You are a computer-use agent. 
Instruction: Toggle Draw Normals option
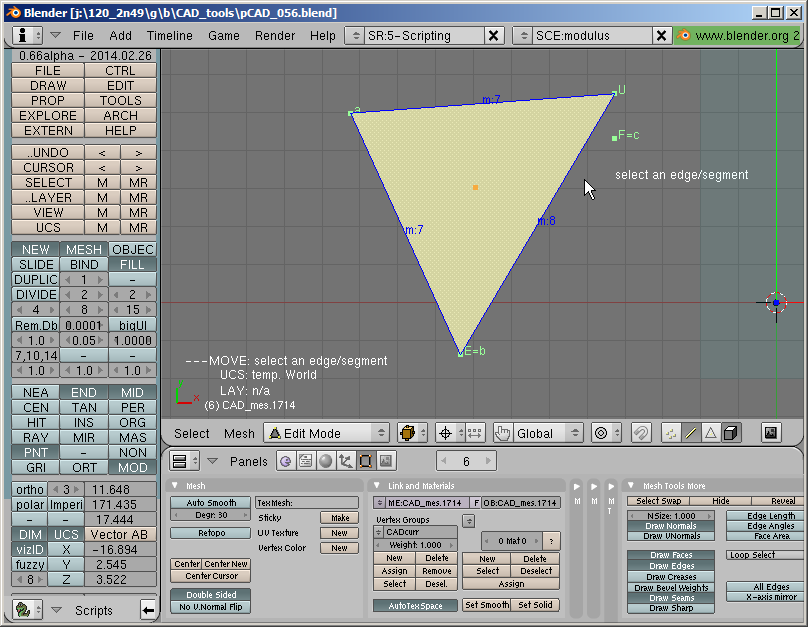(671, 526)
